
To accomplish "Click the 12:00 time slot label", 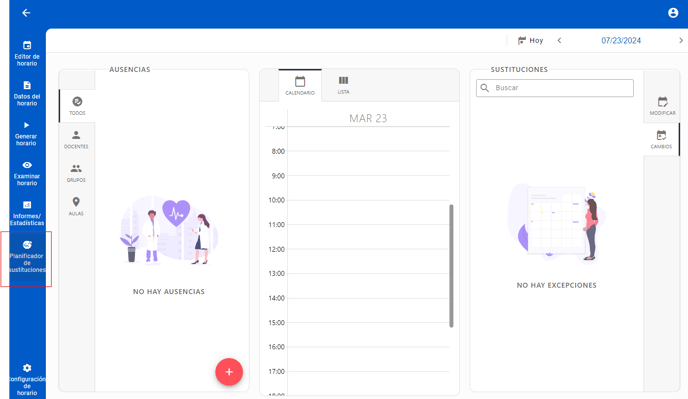I will click(276, 249).
